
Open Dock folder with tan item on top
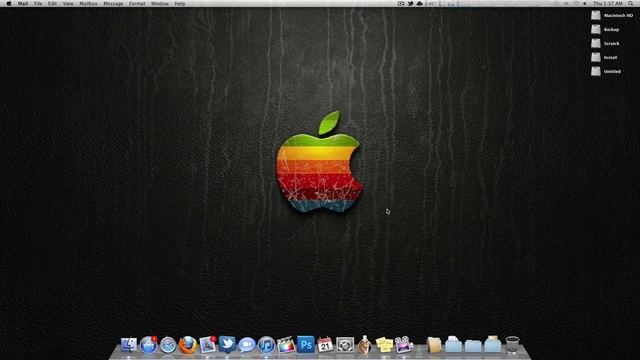click(493, 344)
